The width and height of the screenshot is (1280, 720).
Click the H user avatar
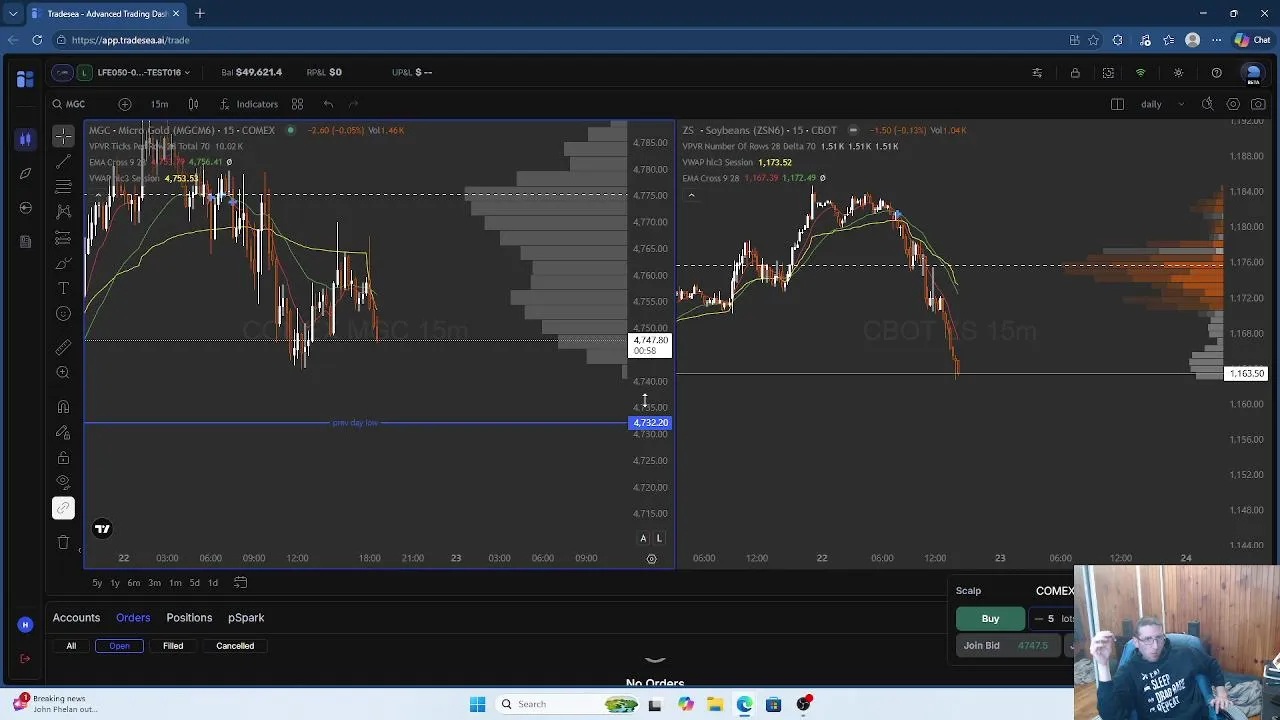tap(25, 625)
